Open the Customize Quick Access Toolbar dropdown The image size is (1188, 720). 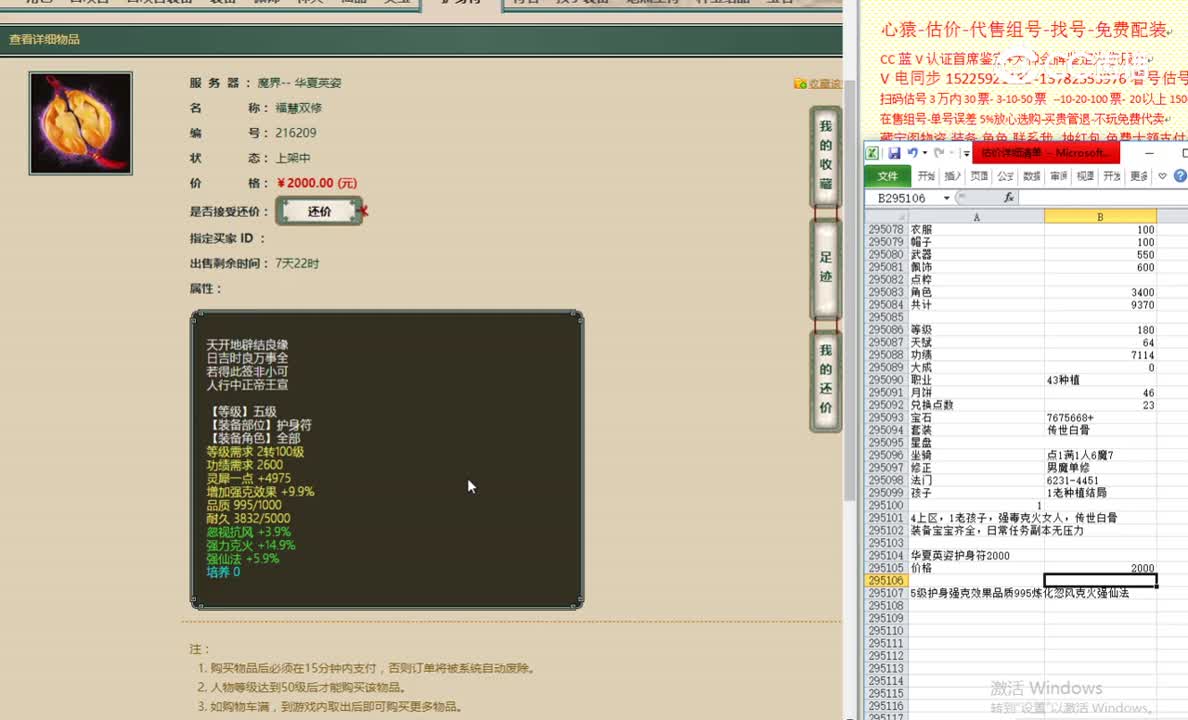966,152
